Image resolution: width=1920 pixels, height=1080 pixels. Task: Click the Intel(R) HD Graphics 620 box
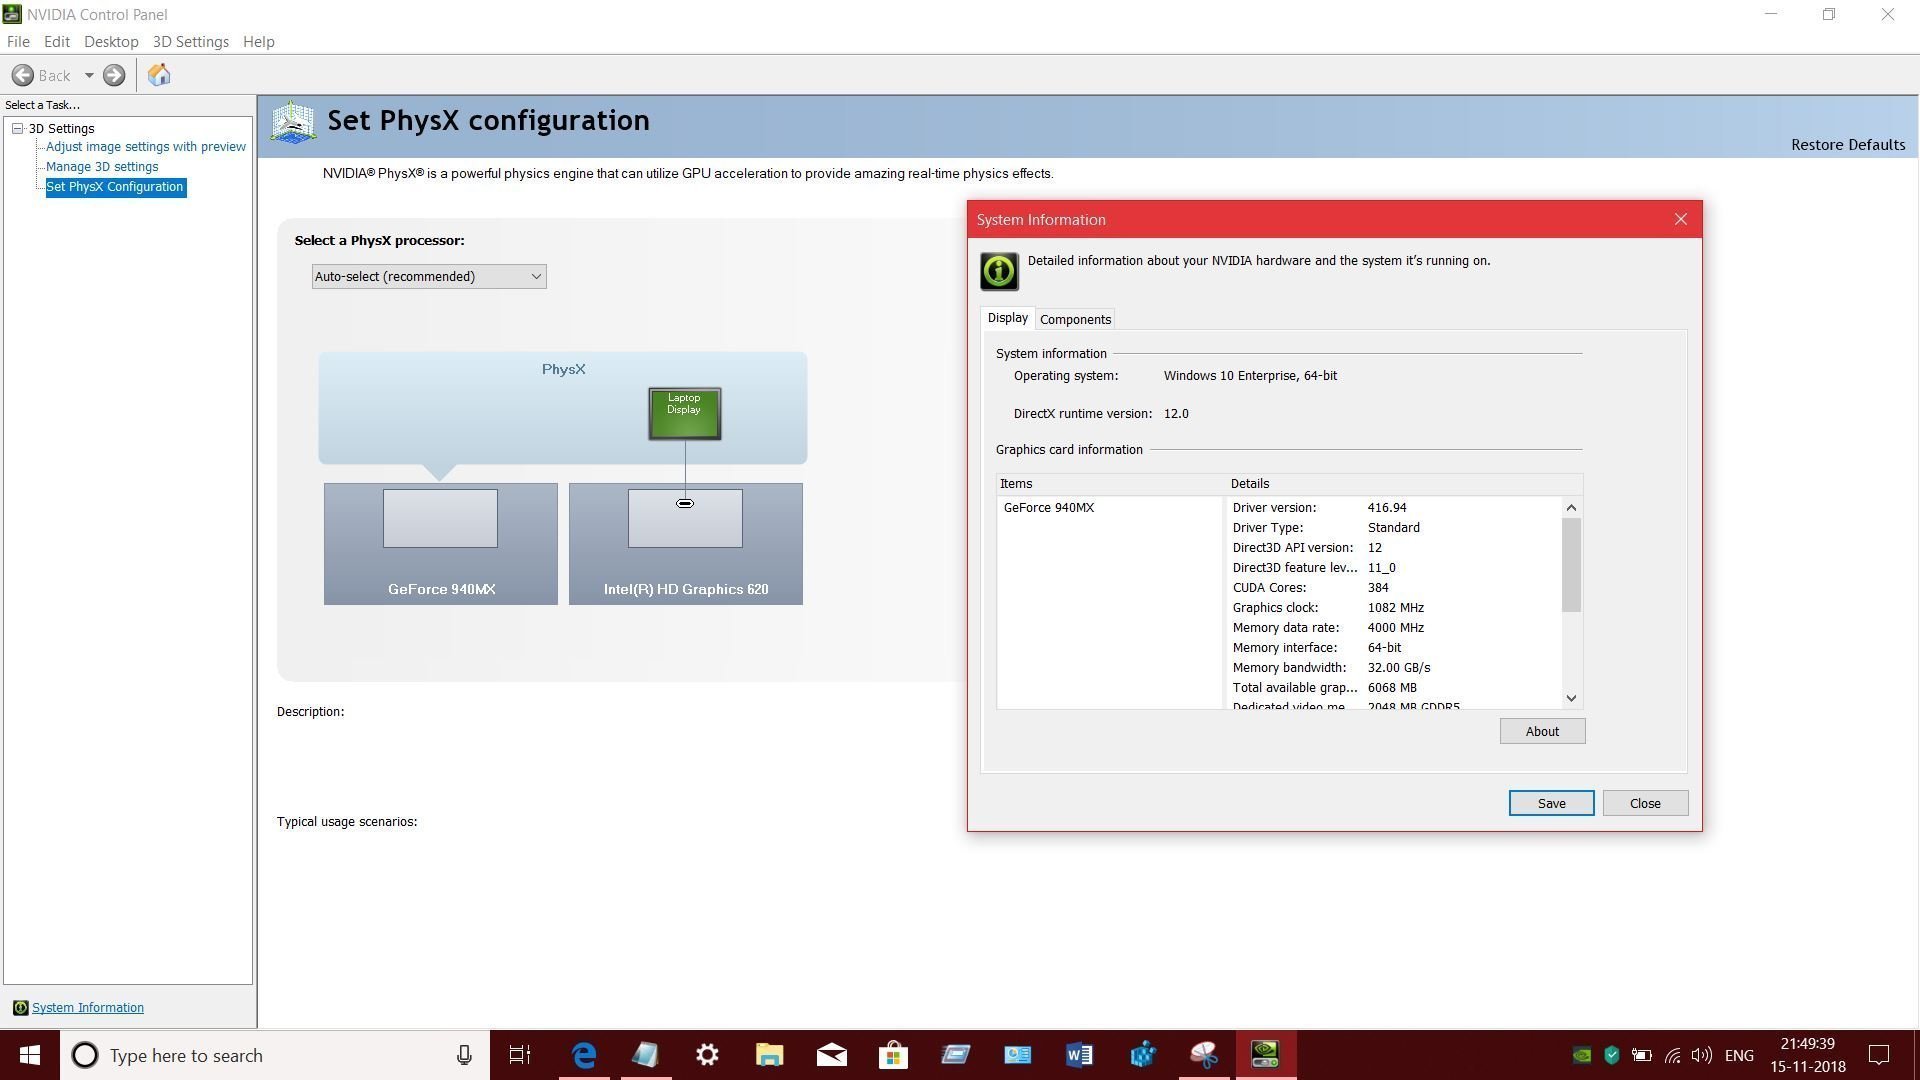tap(686, 544)
